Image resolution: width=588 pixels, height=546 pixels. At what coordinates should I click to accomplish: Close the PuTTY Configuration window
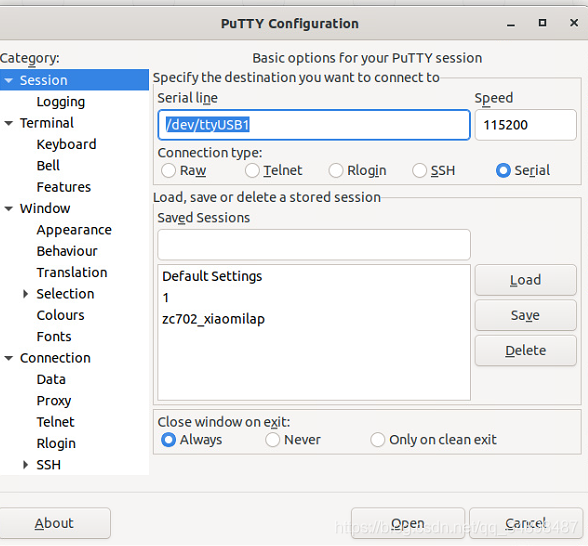[x=574, y=23]
